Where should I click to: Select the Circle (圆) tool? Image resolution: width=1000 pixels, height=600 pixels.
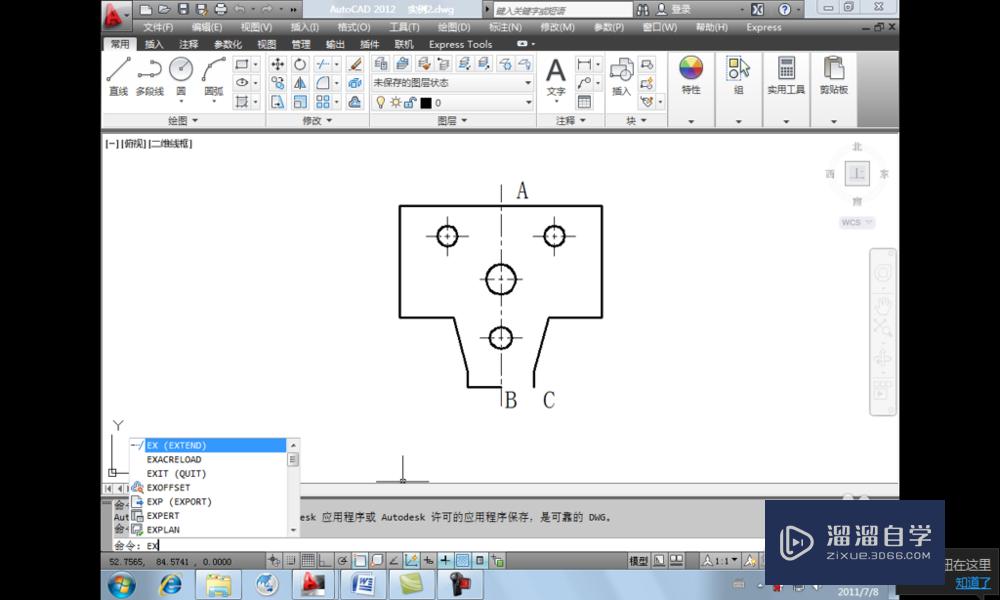182,68
